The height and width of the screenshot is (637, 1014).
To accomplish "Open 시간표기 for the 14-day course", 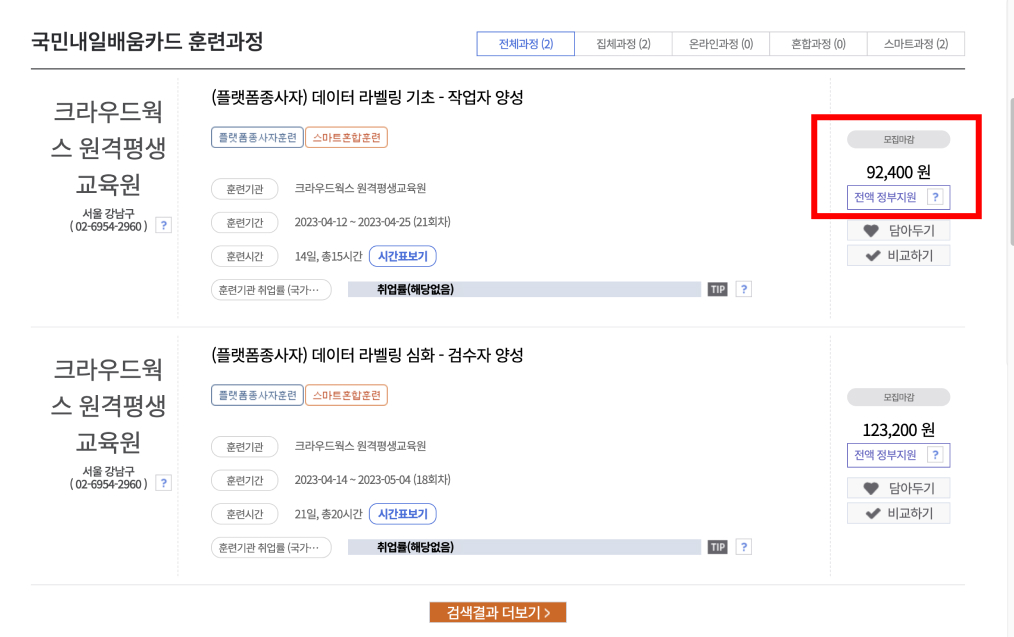I will [x=404, y=256].
